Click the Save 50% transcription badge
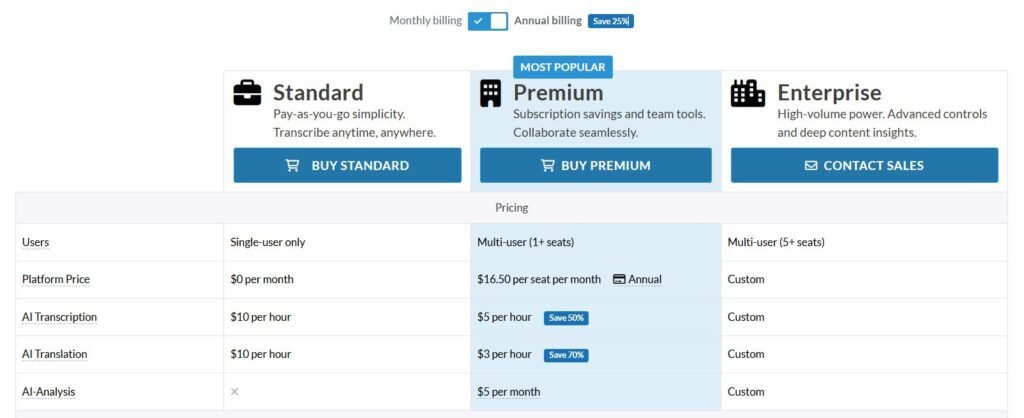Screen dimensions: 1024x418 tap(566, 318)
